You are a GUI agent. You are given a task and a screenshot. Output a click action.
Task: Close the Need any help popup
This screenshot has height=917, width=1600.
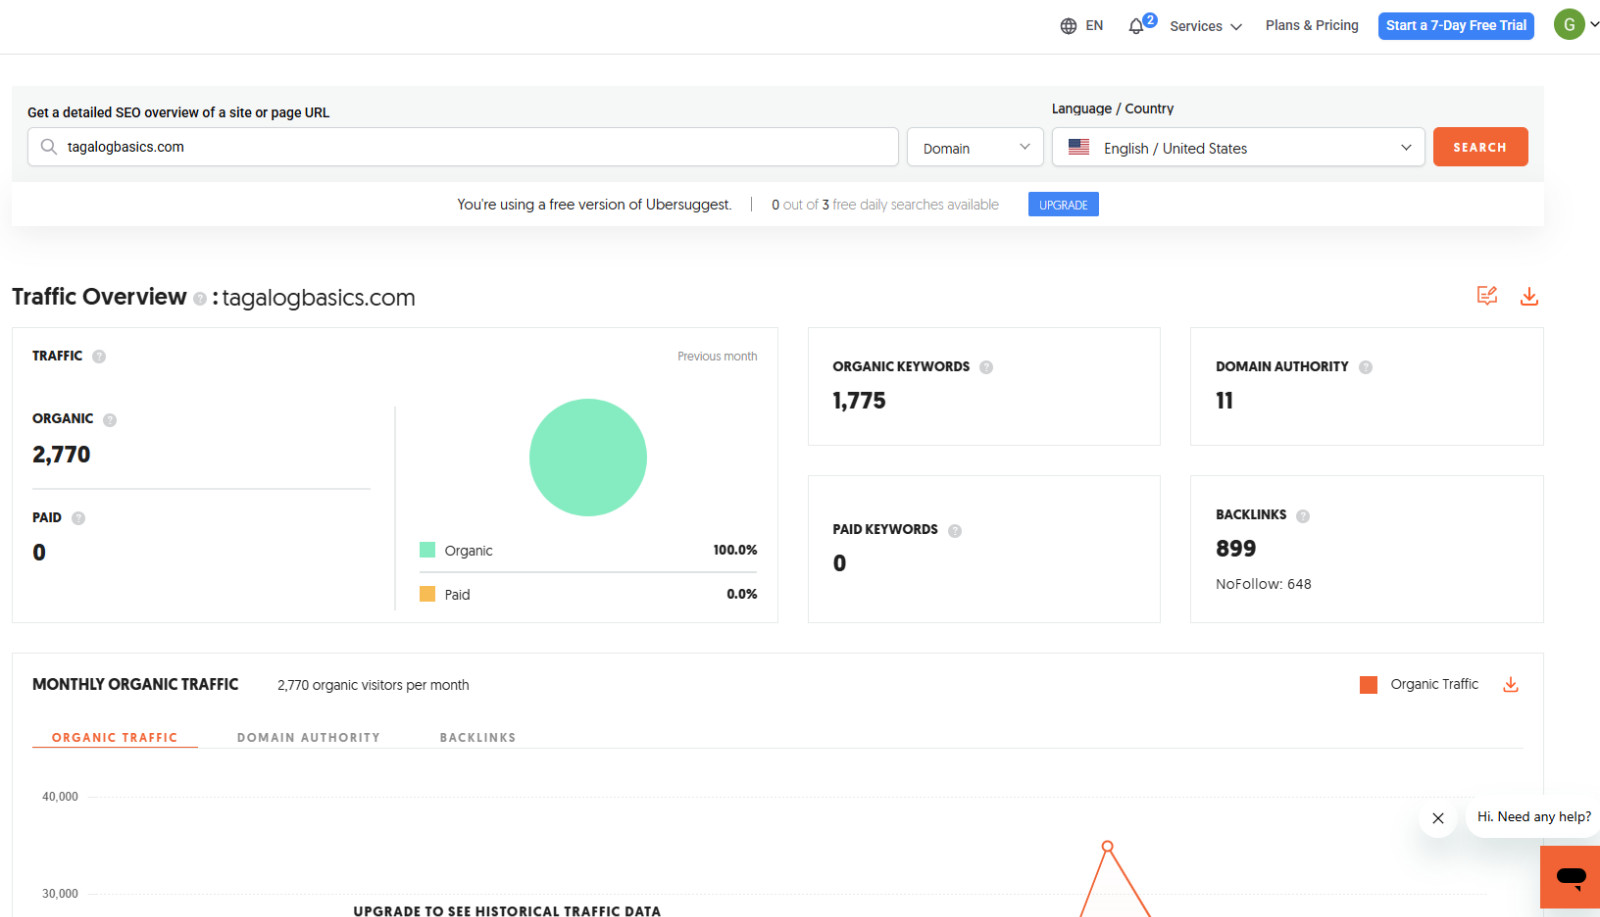click(1438, 818)
